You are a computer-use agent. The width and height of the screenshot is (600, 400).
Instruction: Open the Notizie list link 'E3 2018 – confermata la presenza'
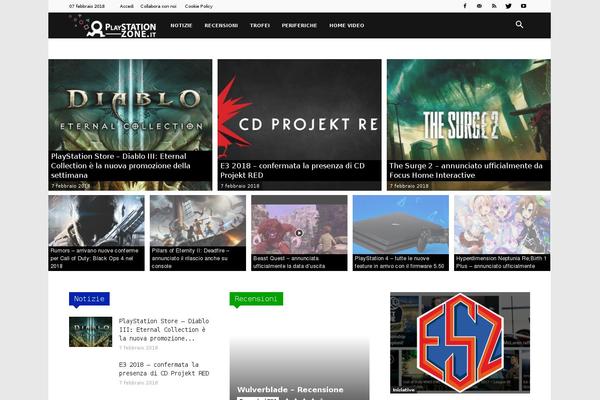pyautogui.click(x=164, y=369)
